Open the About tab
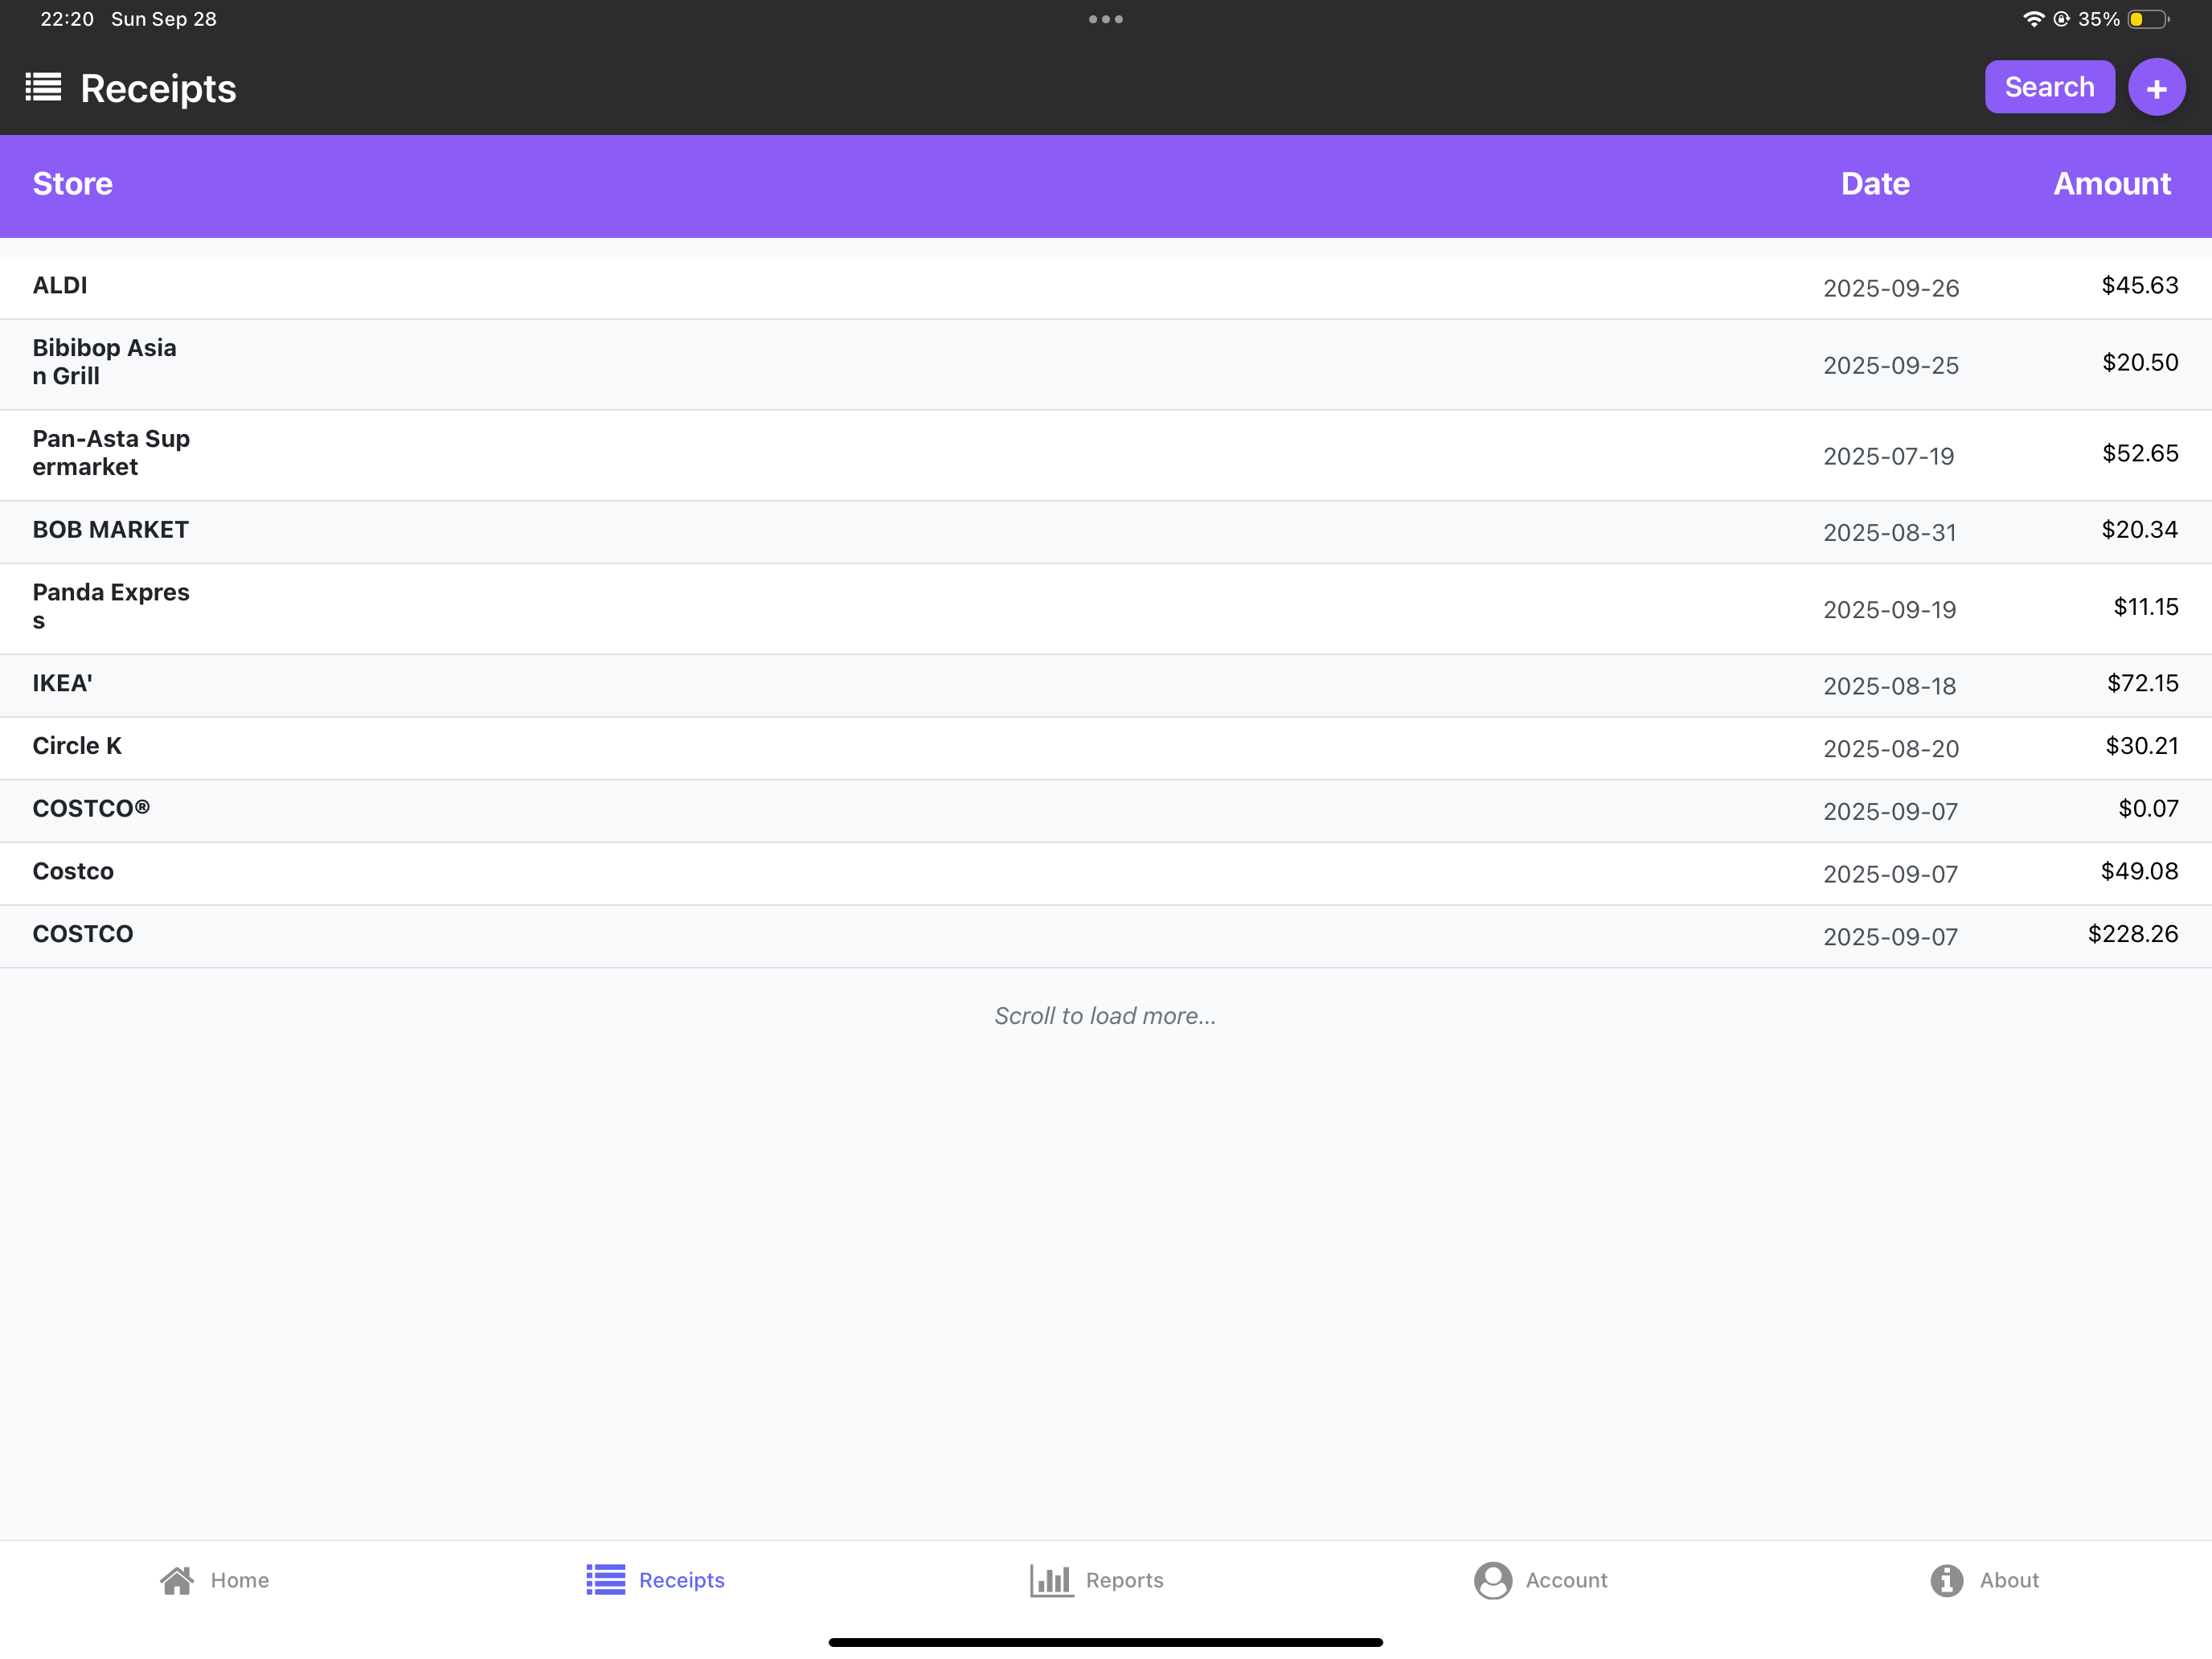The width and height of the screenshot is (2212, 1659). [1984, 1580]
